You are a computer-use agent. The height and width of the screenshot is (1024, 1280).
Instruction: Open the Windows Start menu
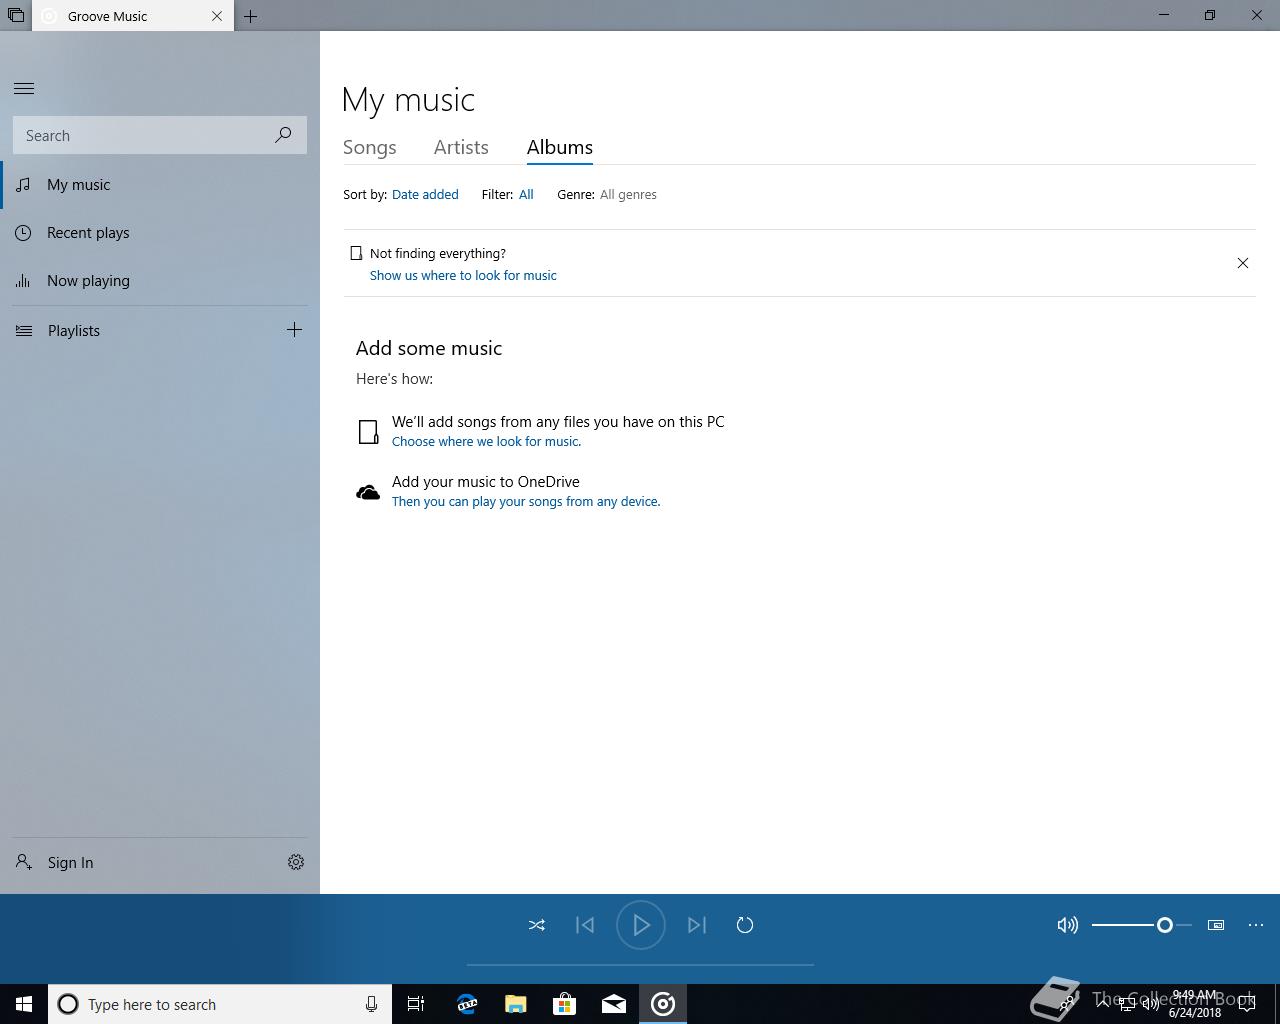coord(24,1004)
